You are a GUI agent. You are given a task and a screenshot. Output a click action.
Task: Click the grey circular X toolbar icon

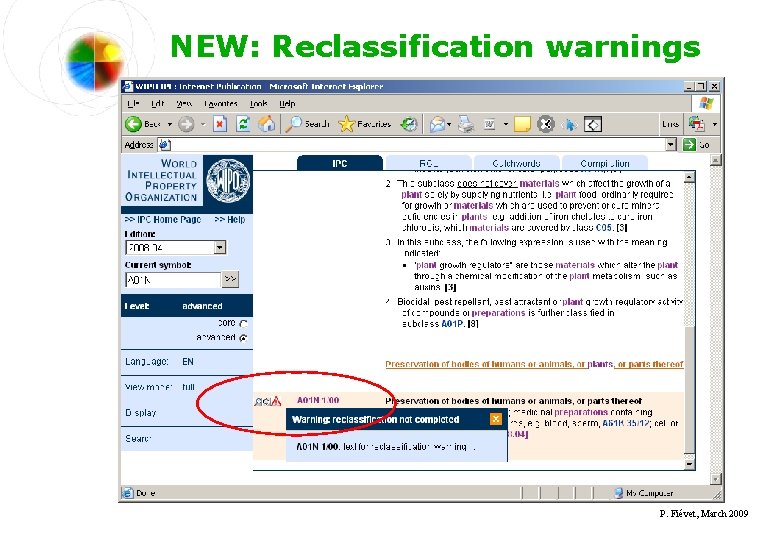point(546,124)
